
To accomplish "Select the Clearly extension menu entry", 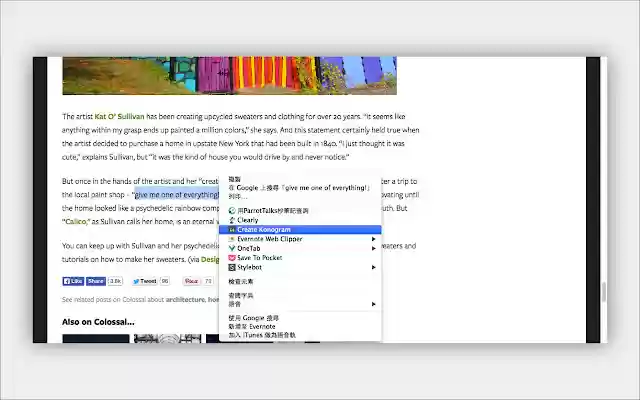I will (x=300, y=220).
